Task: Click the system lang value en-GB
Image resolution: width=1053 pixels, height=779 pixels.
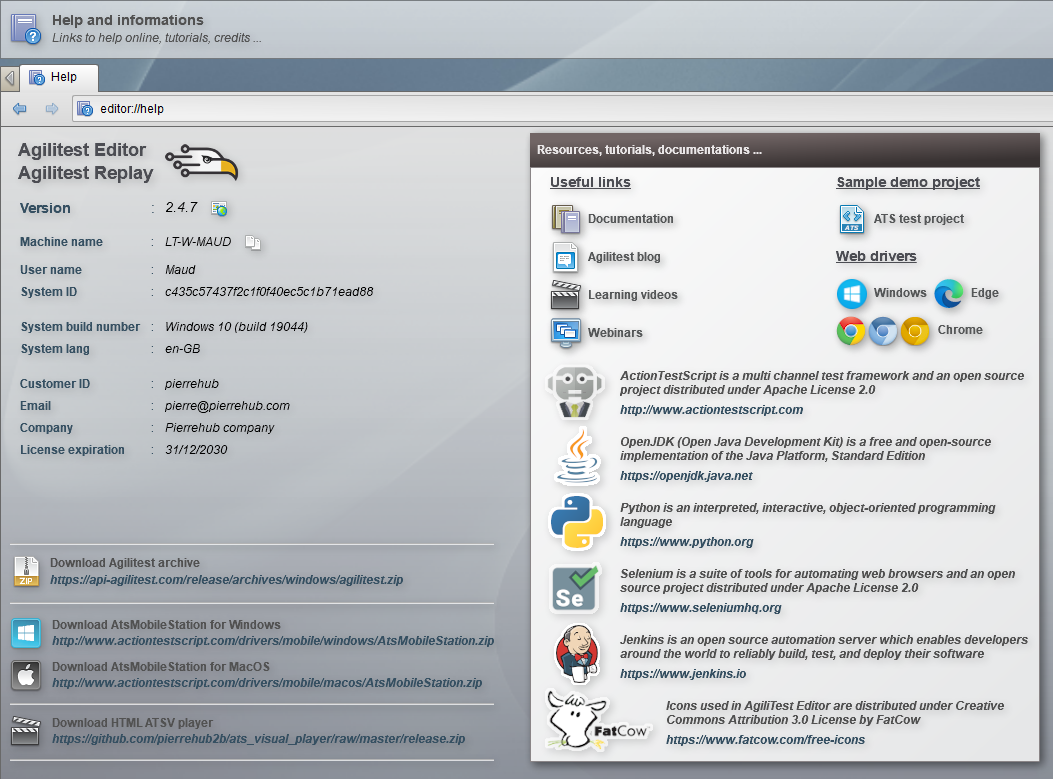Action: [183, 349]
